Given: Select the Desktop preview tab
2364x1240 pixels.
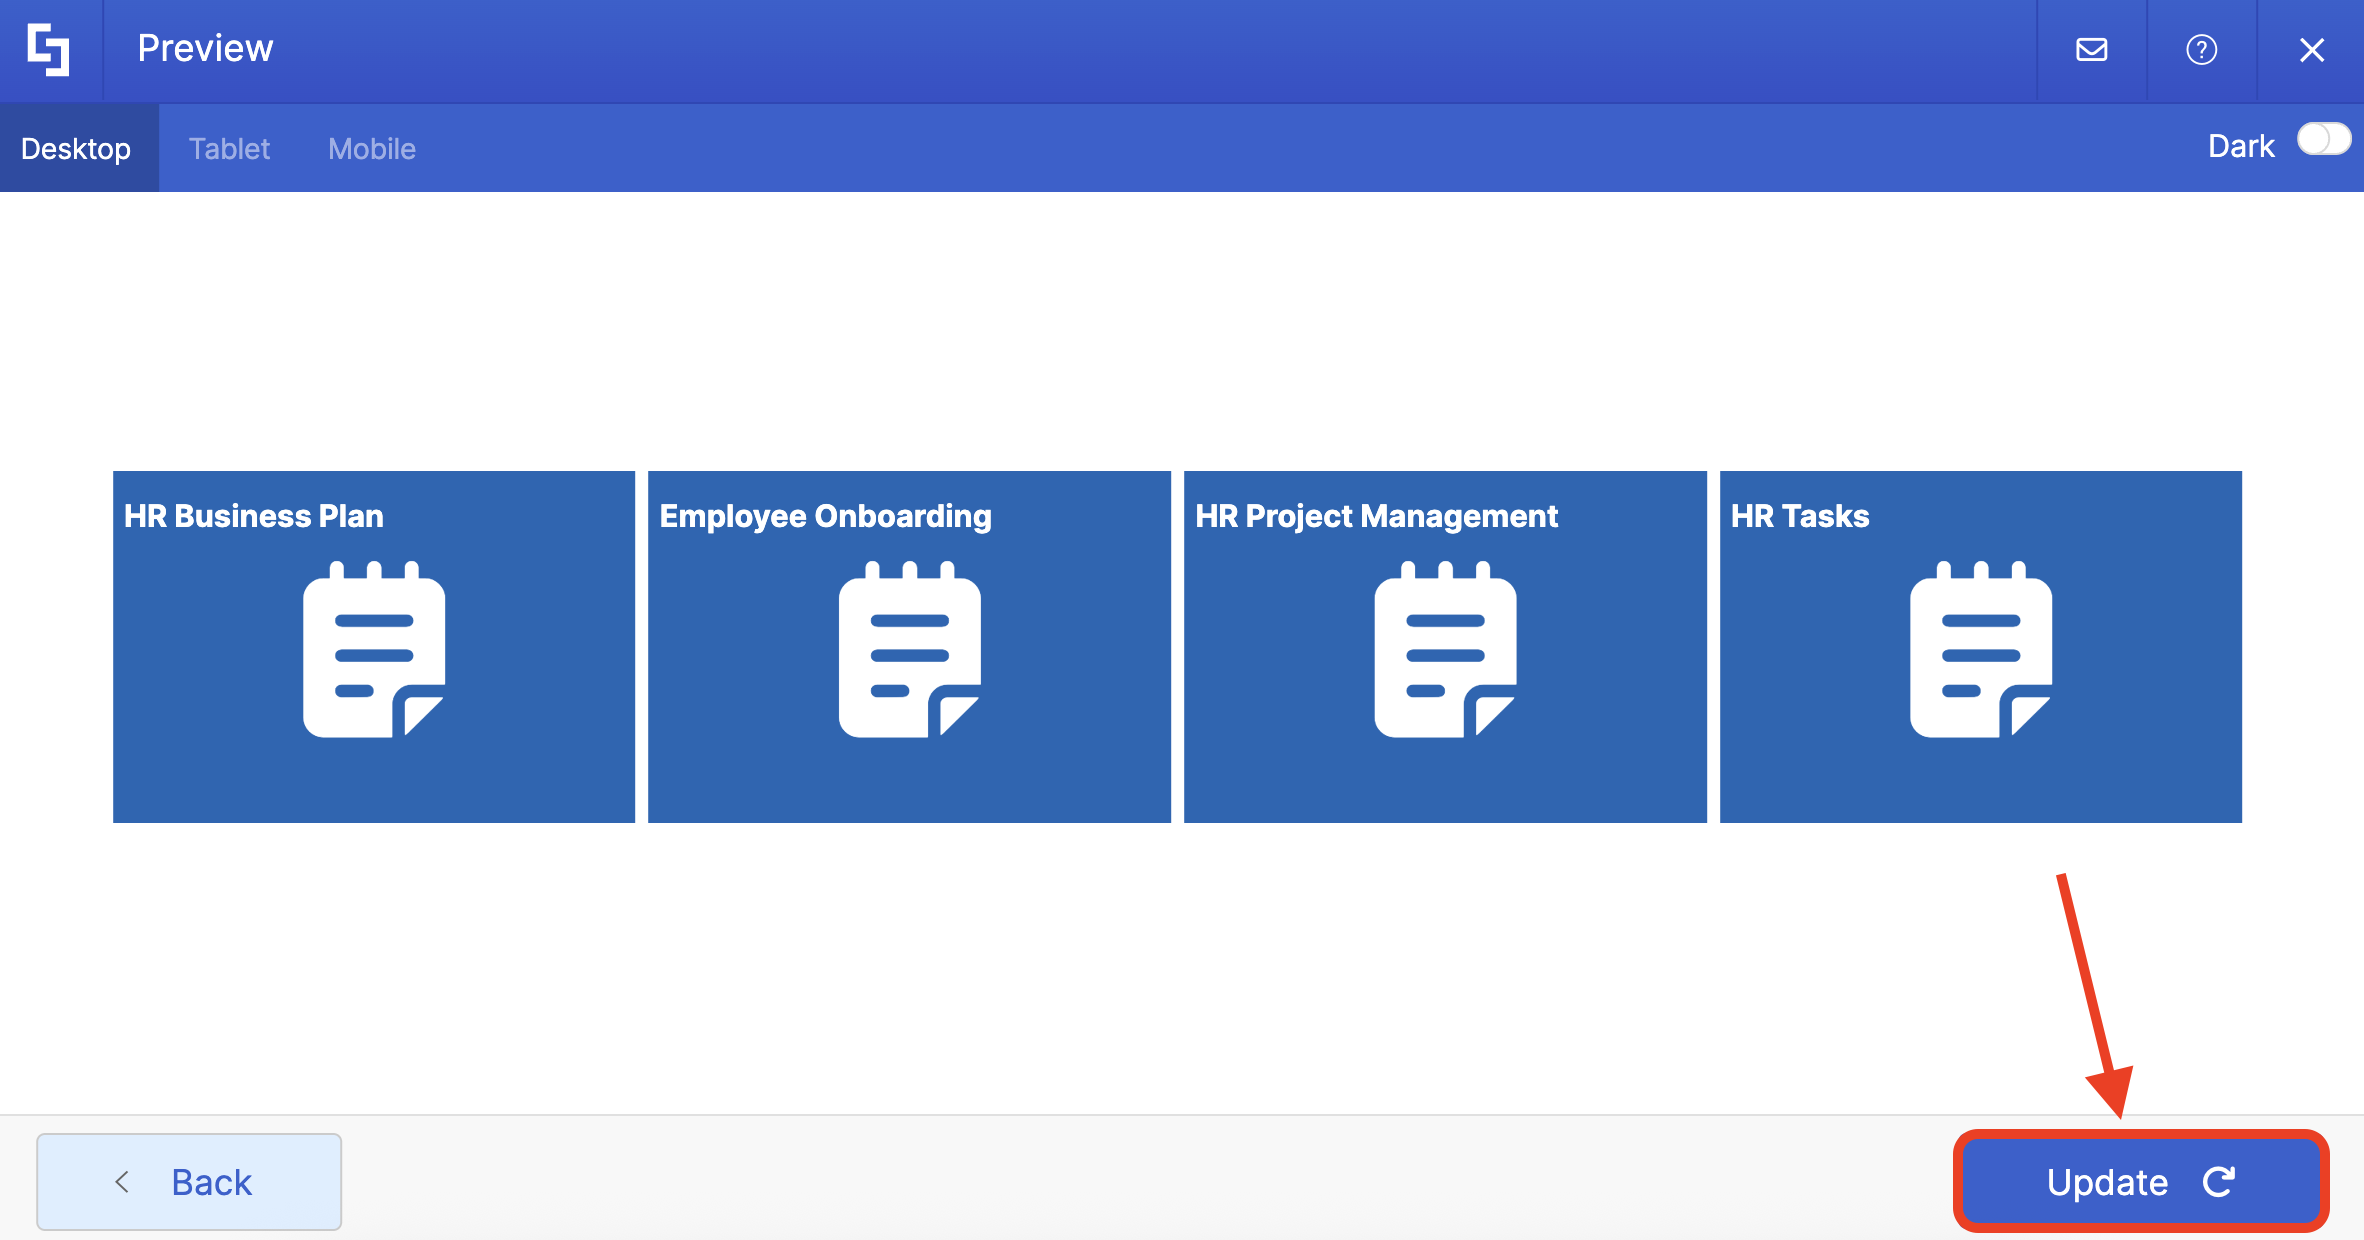Looking at the screenshot, I should coord(76,149).
